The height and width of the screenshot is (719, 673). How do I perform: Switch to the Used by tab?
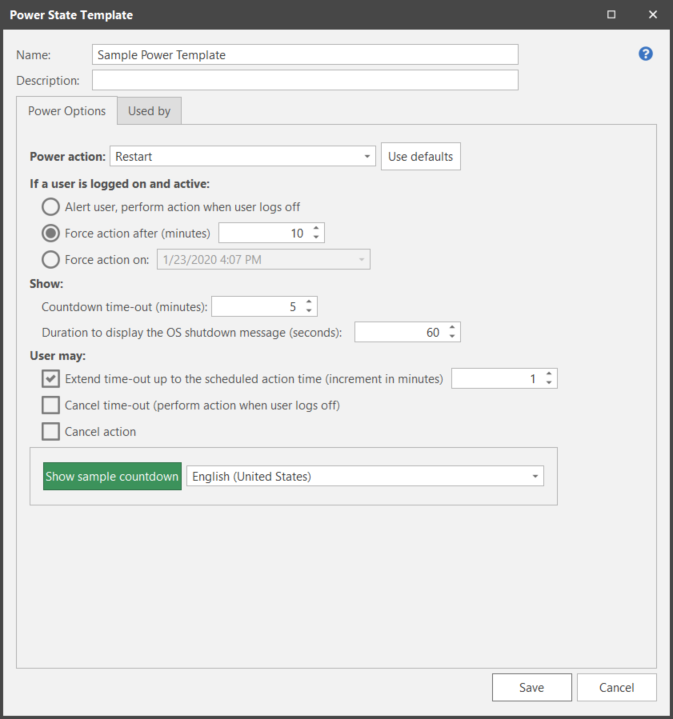(x=149, y=111)
